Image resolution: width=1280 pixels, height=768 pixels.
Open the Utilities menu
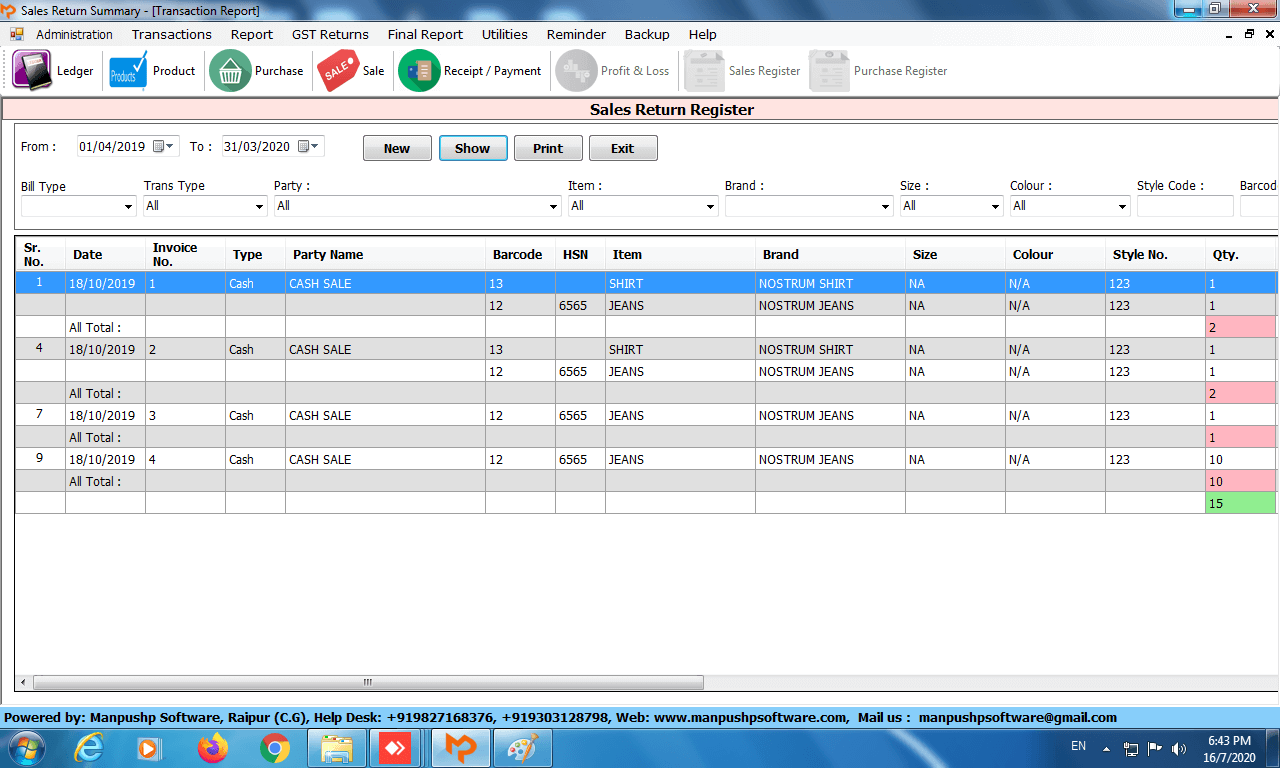[505, 34]
